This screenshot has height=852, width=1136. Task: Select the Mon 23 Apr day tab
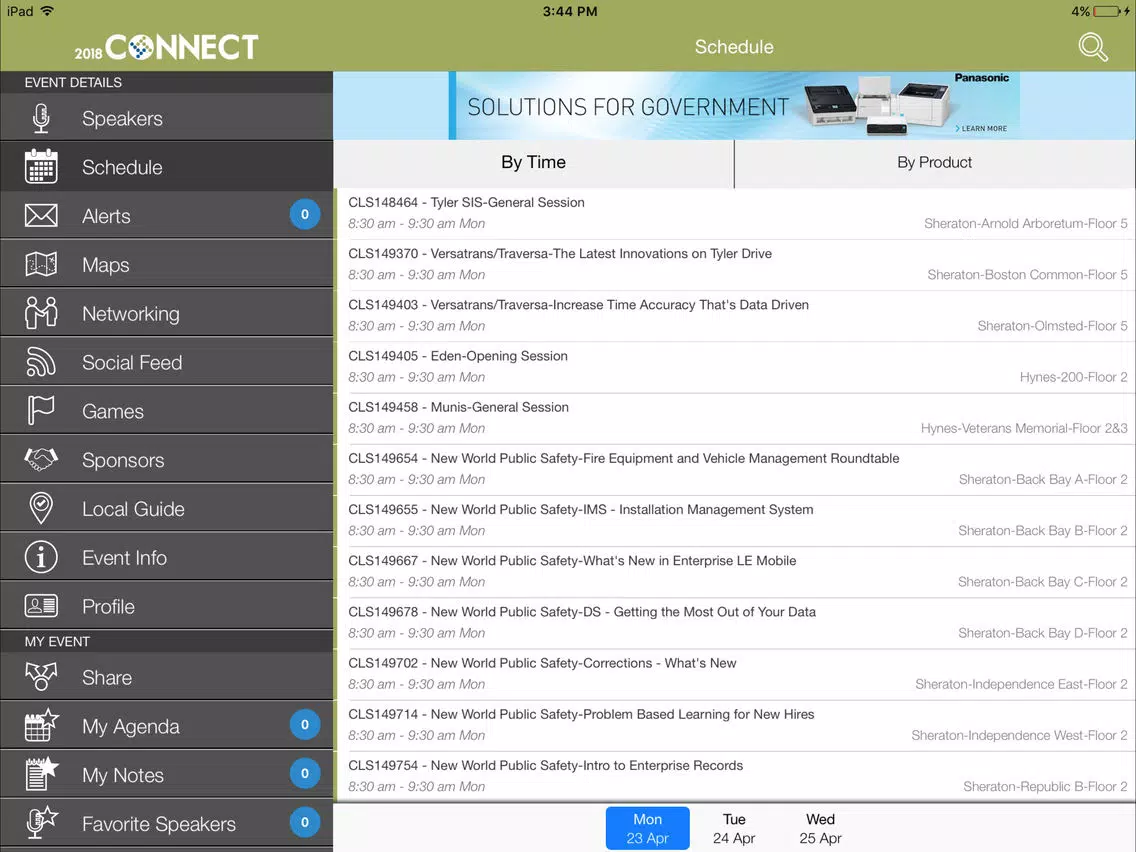pos(648,828)
